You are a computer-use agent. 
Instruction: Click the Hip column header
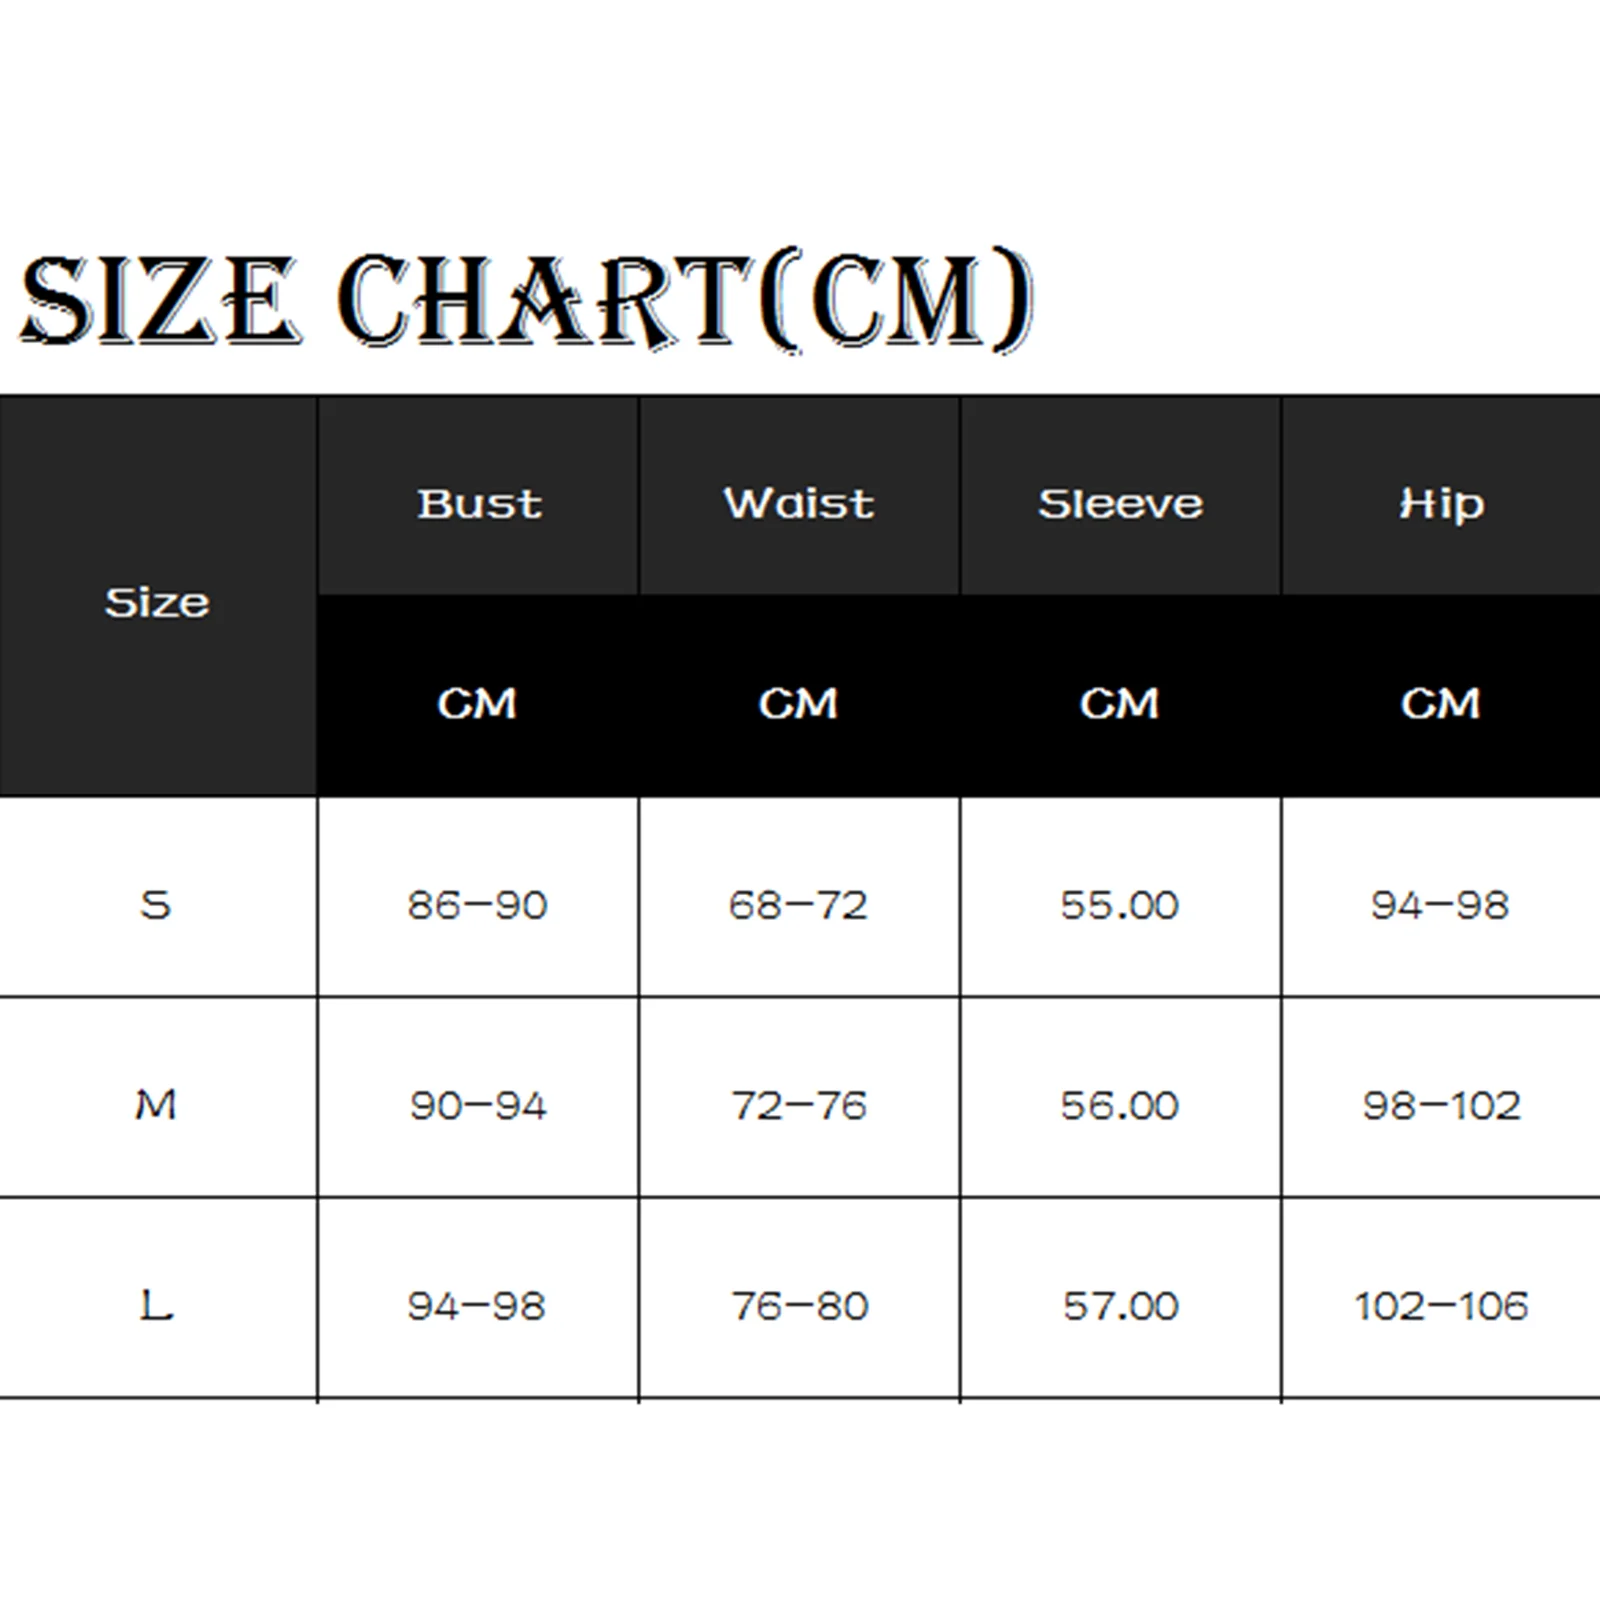pyautogui.click(x=1441, y=505)
